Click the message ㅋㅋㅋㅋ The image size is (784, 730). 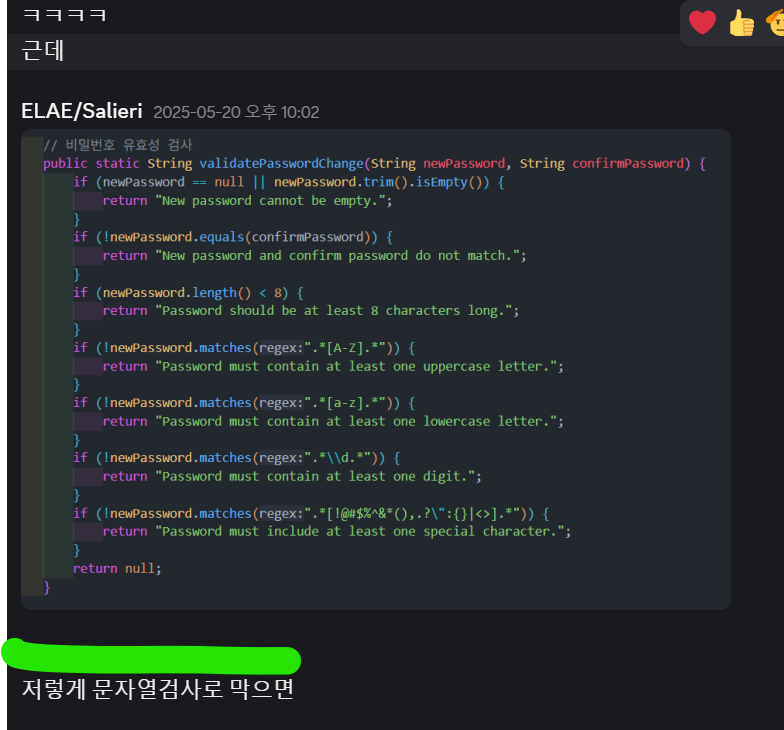(x=64, y=14)
